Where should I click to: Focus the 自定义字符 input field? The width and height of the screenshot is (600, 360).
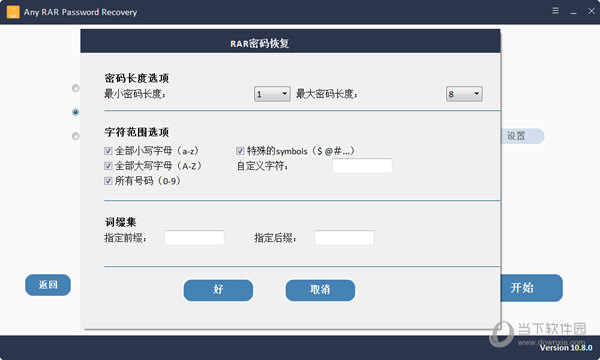click(362, 166)
